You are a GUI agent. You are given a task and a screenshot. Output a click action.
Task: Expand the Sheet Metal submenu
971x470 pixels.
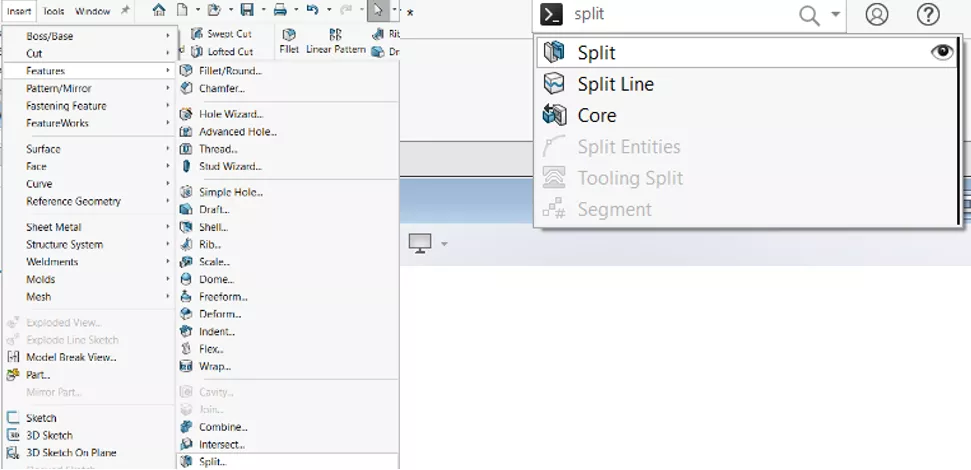pyautogui.click(x=89, y=227)
